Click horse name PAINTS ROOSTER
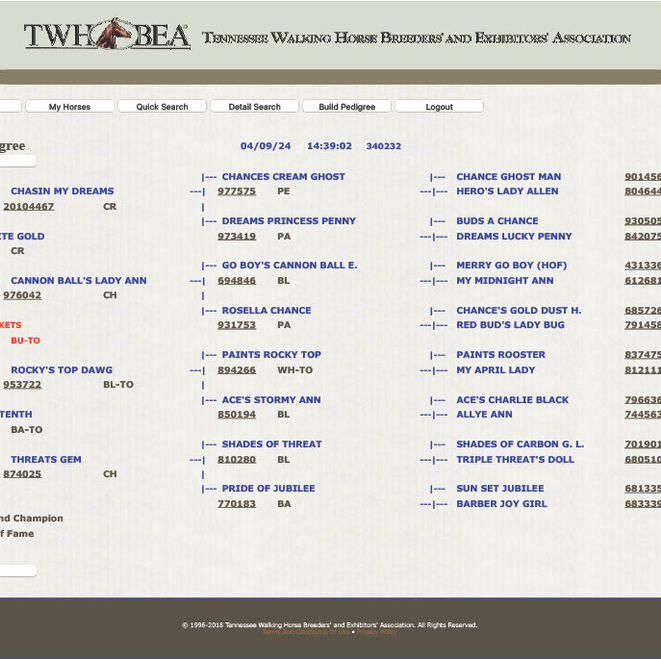Viewport: 661px width, 659px height. click(x=501, y=355)
